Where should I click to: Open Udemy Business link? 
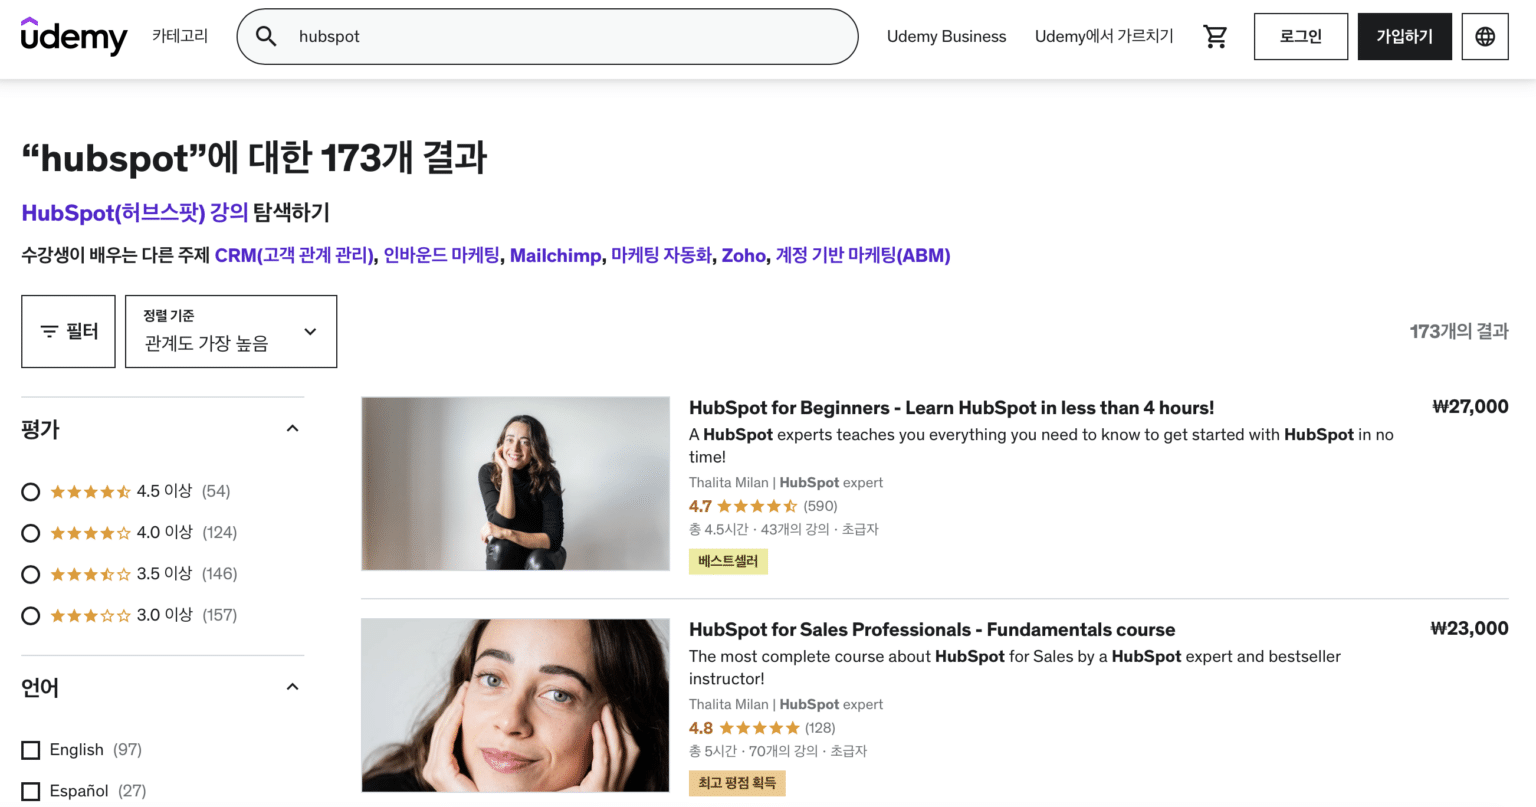[946, 36]
